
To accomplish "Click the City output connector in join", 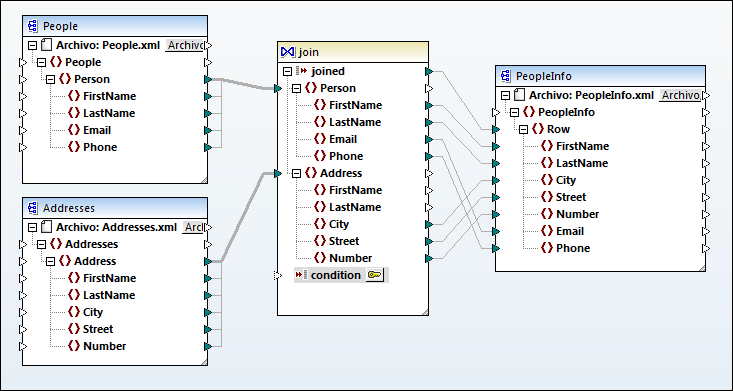I will (429, 224).
